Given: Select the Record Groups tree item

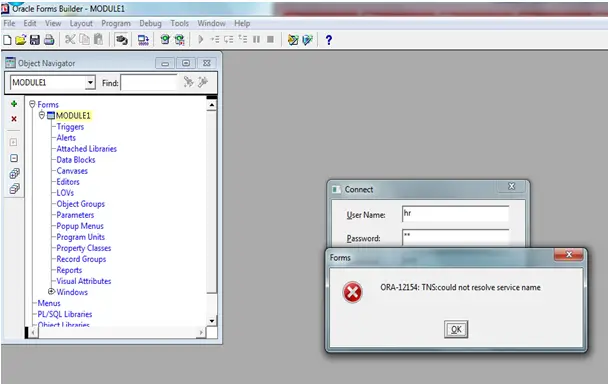Looking at the screenshot, I should coord(81,259).
